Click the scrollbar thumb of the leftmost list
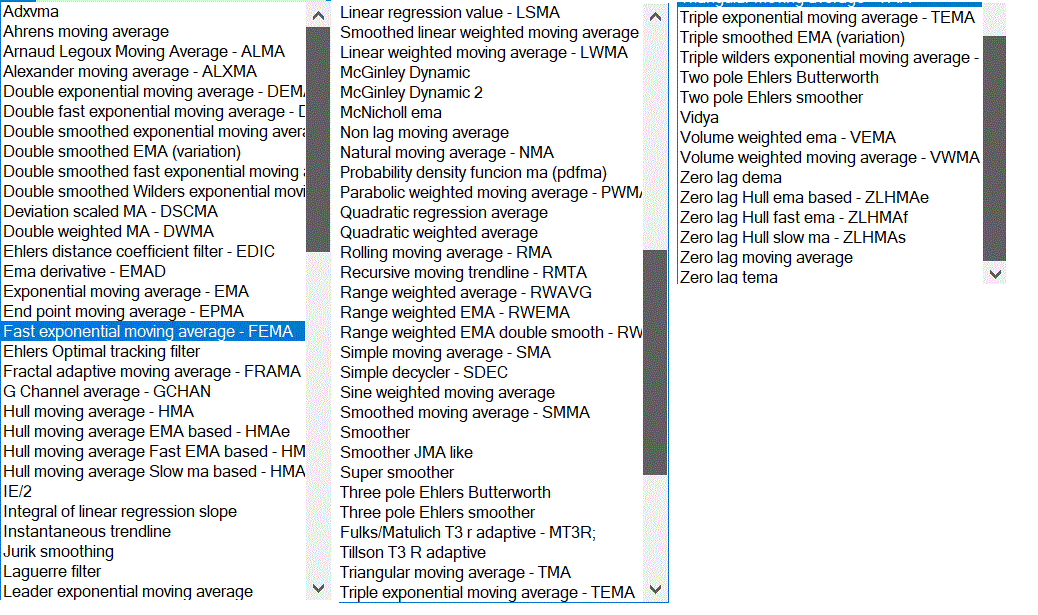The height and width of the screenshot is (615, 1038). (318, 140)
